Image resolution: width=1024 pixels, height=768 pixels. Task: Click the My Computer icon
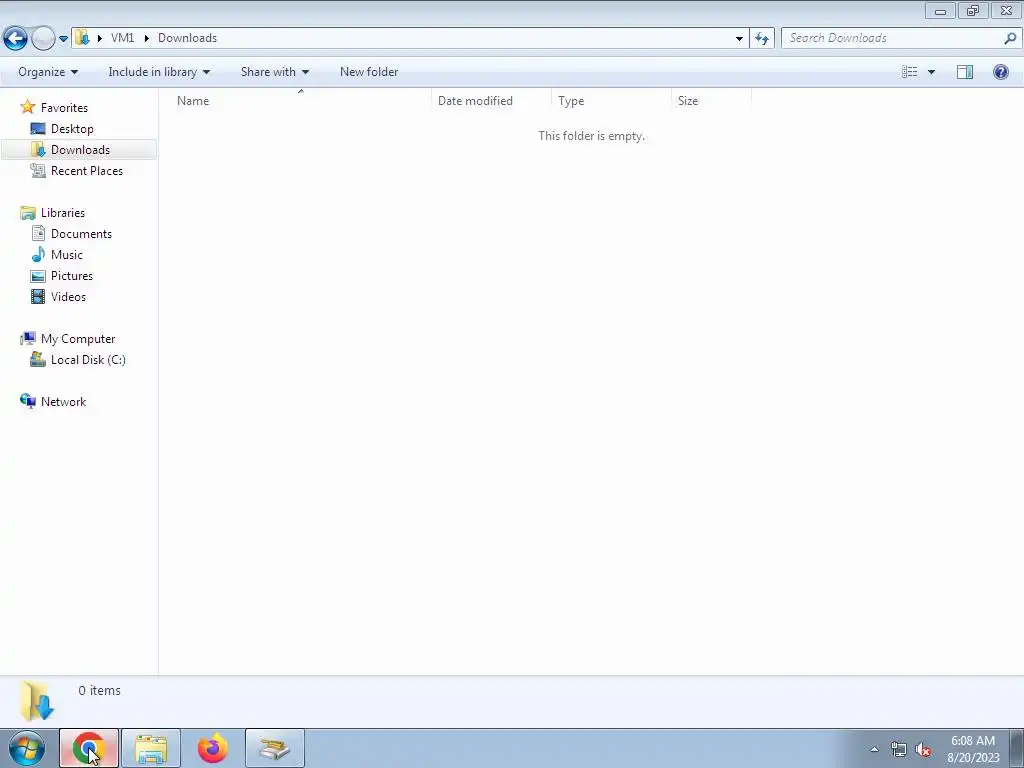[x=27, y=338]
